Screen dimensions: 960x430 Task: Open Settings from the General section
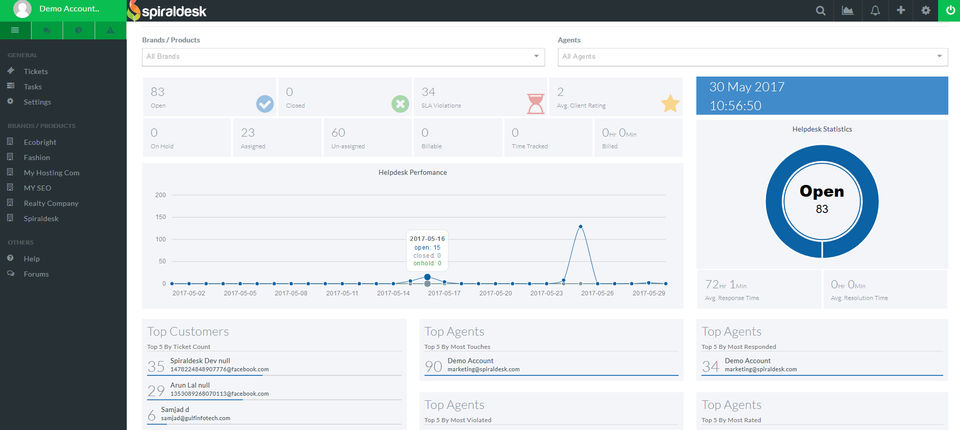(37, 102)
